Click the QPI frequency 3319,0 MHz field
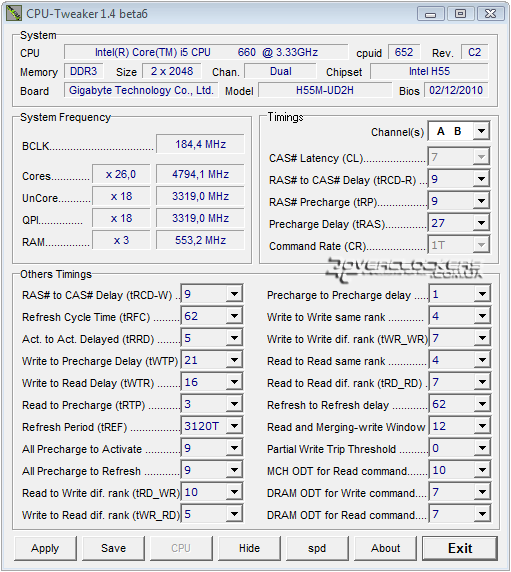 (200, 218)
